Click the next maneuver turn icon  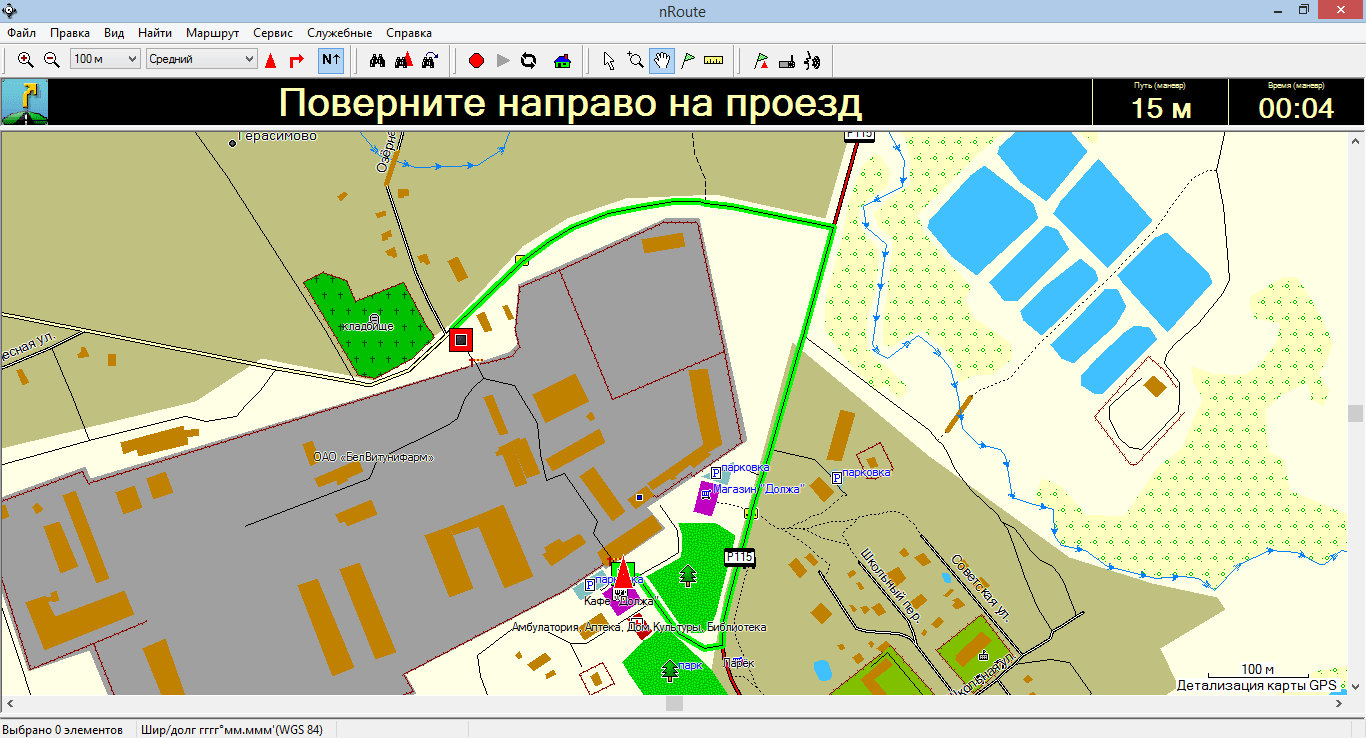tap(25, 103)
